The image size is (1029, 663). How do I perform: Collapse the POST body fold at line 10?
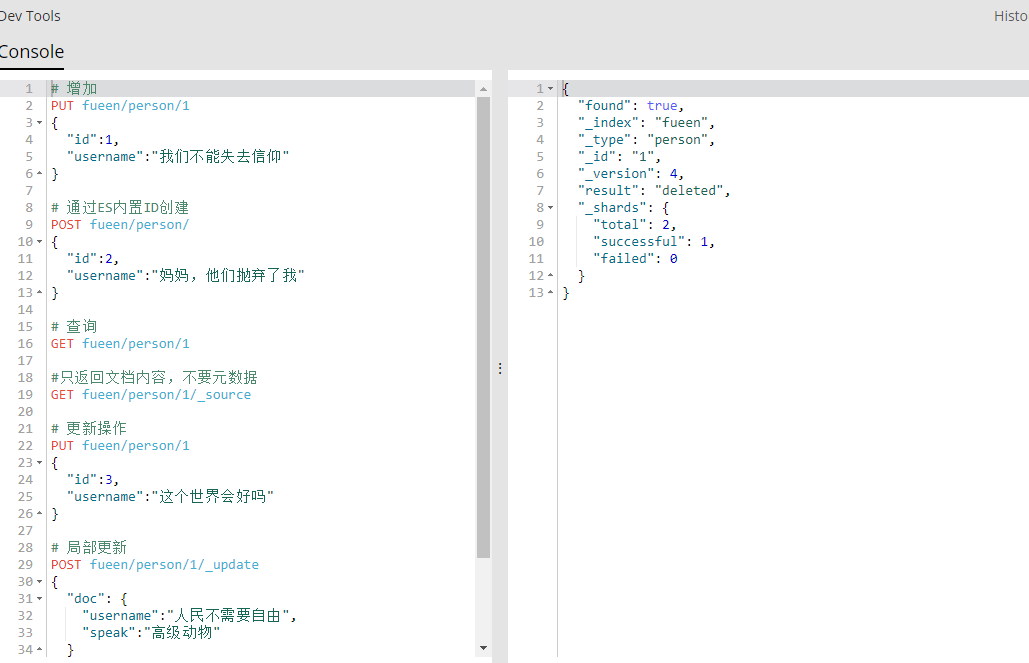pyautogui.click(x=39, y=242)
